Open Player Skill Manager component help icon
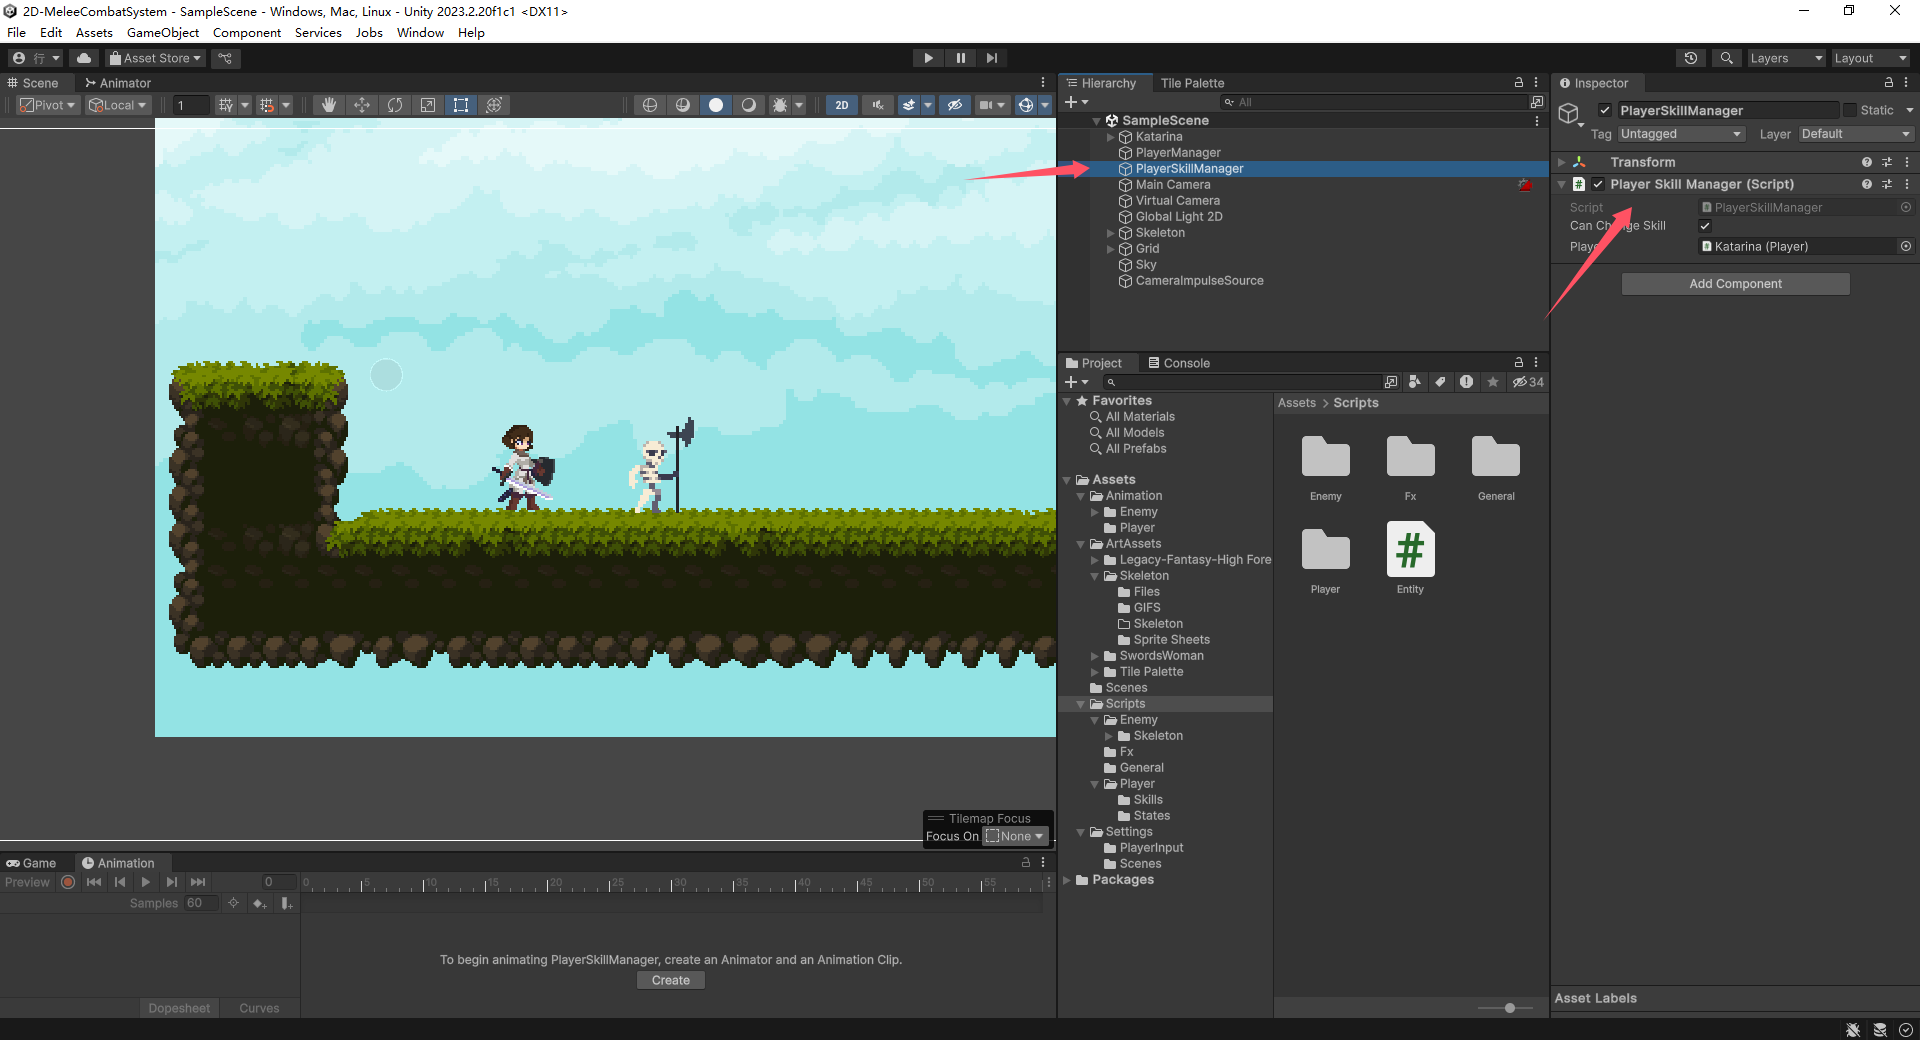This screenshot has width=1920, height=1040. click(1866, 184)
